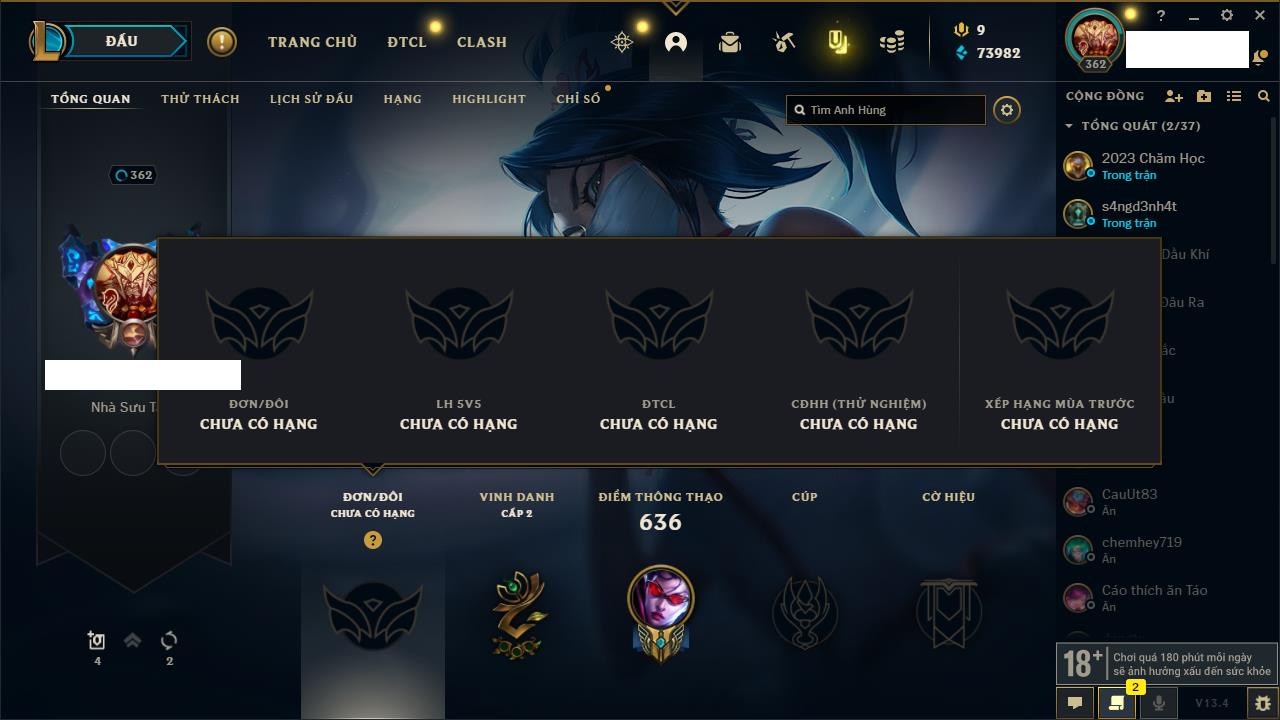Switch to the LỊCH SỬ ĐẤU tab
The image size is (1280, 720).
tap(311, 99)
